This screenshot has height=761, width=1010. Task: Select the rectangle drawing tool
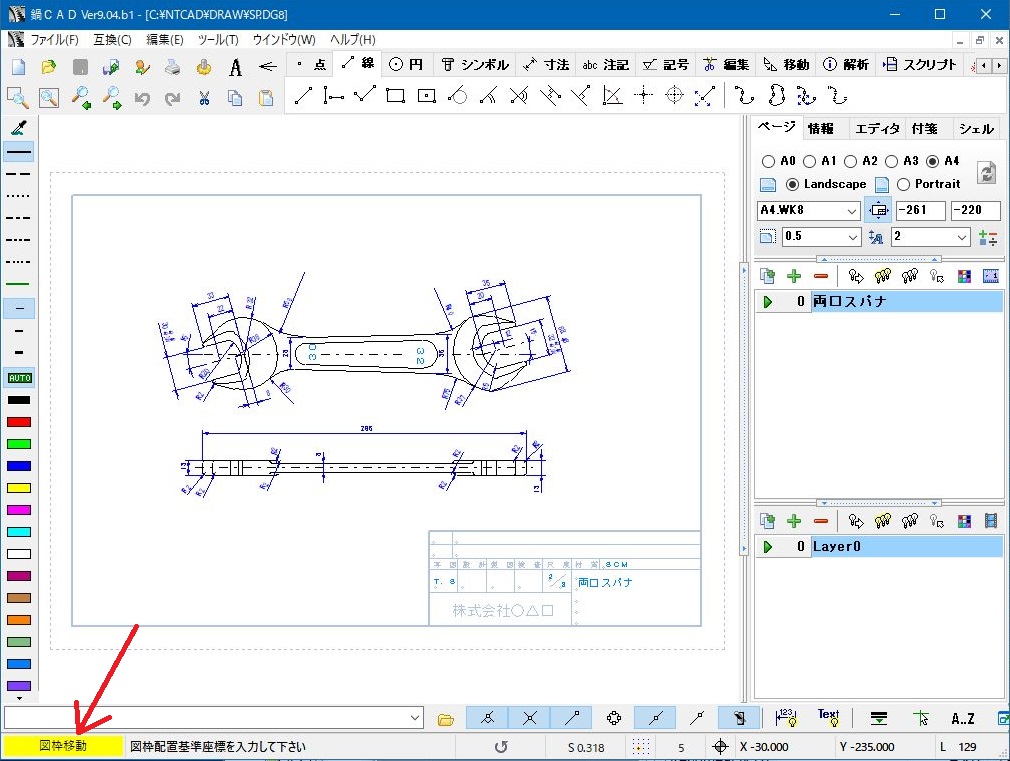coord(395,96)
